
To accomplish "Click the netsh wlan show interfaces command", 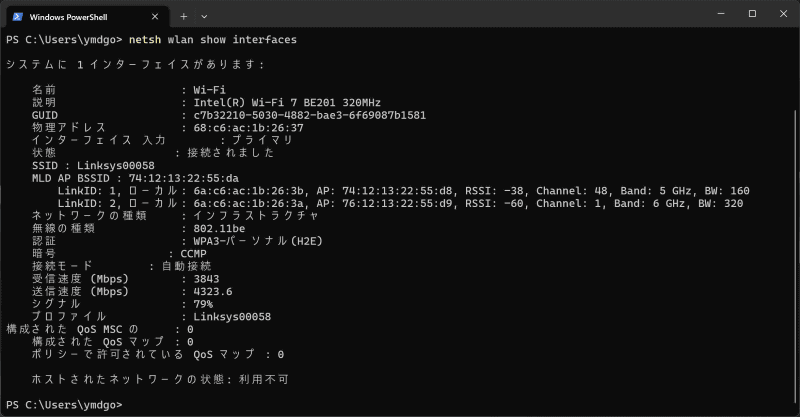I will 212,39.
